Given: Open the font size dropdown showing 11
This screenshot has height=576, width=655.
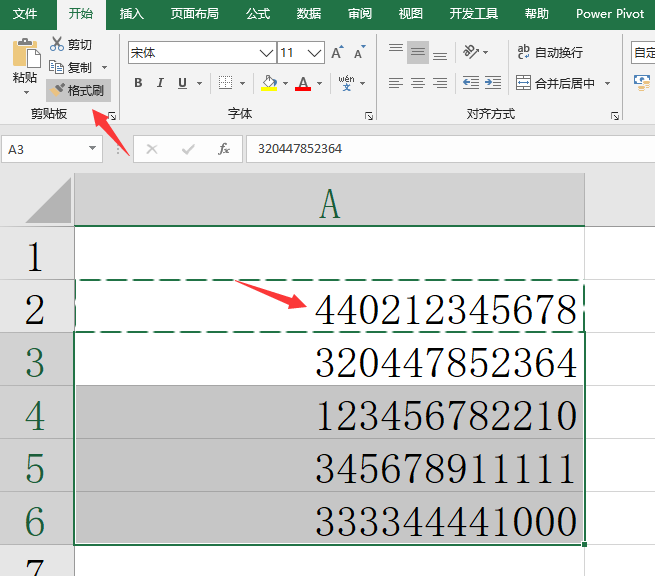Looking at the screenshot, I should click(x=315, y=53).
